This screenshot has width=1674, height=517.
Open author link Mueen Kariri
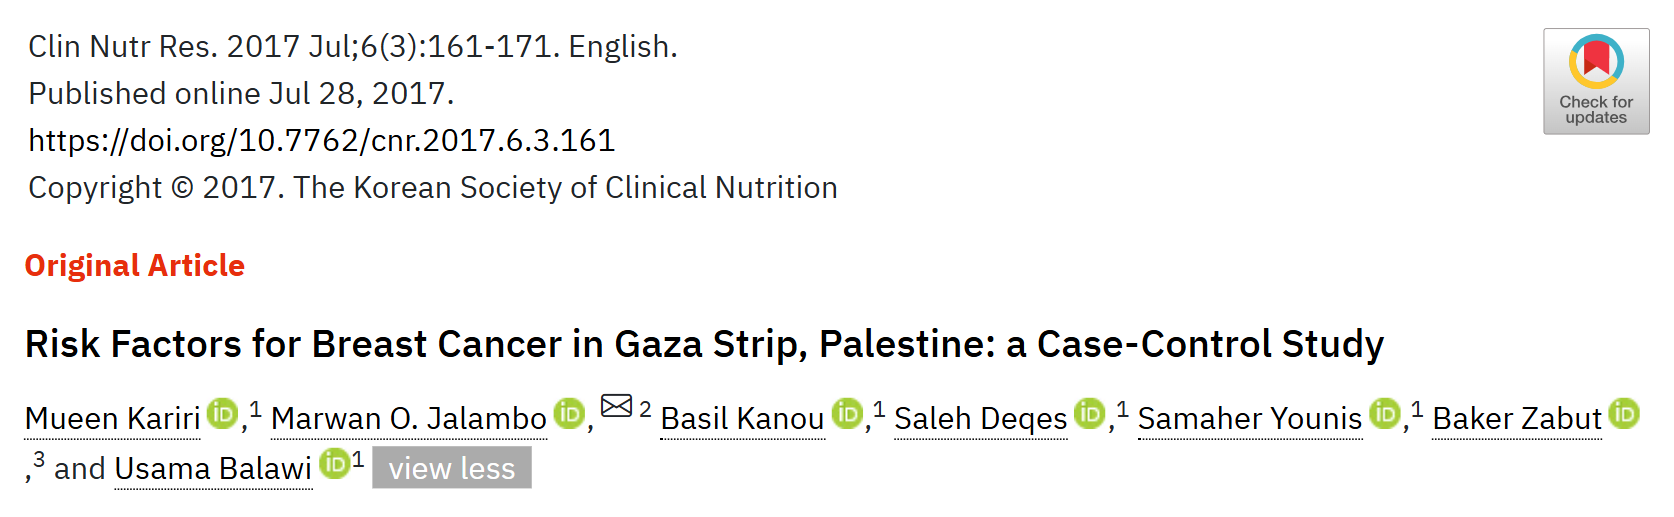tap(113, 419)
